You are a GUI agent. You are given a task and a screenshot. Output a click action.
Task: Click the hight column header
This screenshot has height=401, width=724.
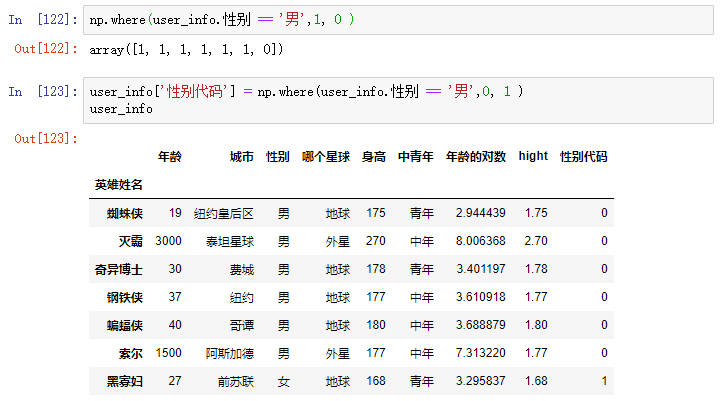[533, 156]
